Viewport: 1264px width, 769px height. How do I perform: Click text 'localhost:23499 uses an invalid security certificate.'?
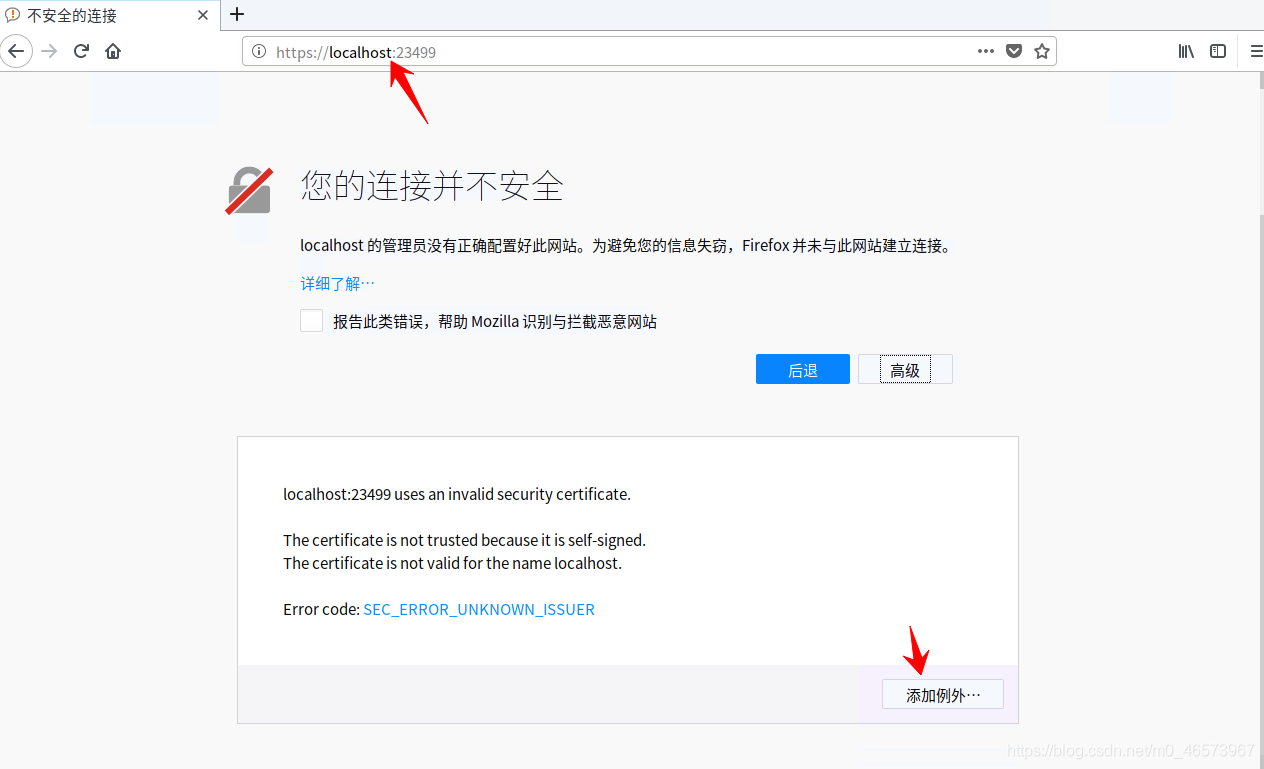[x=457, y=494]
